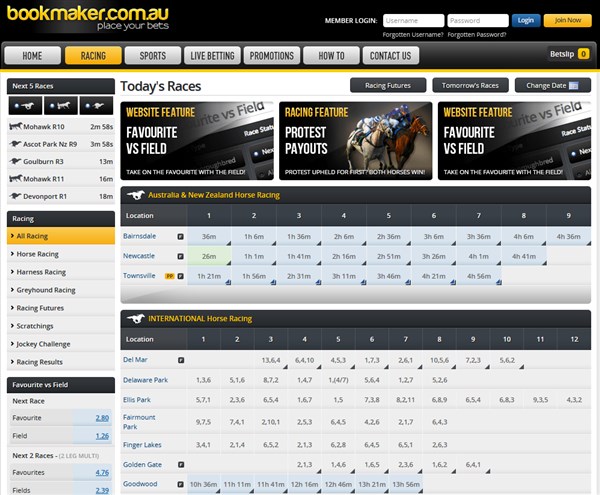
Task: Open the left Favourite vs Field banner
Action: tap(197, 141)
